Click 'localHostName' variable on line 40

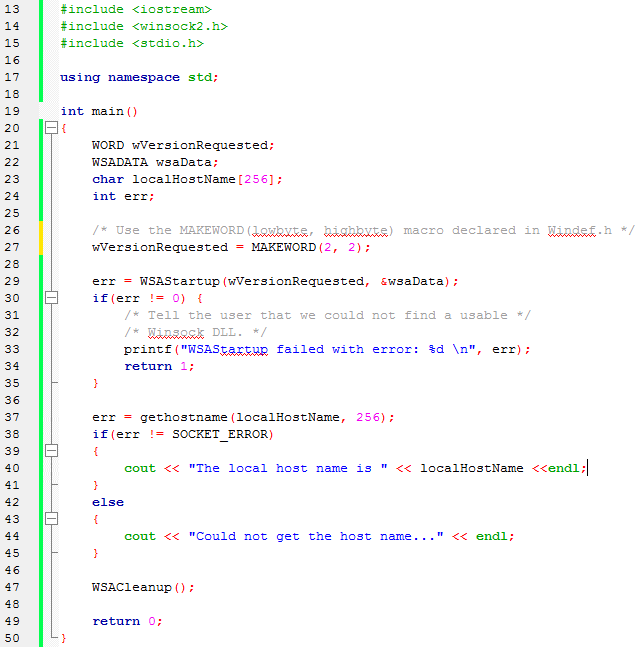click(x=472, y=468)
